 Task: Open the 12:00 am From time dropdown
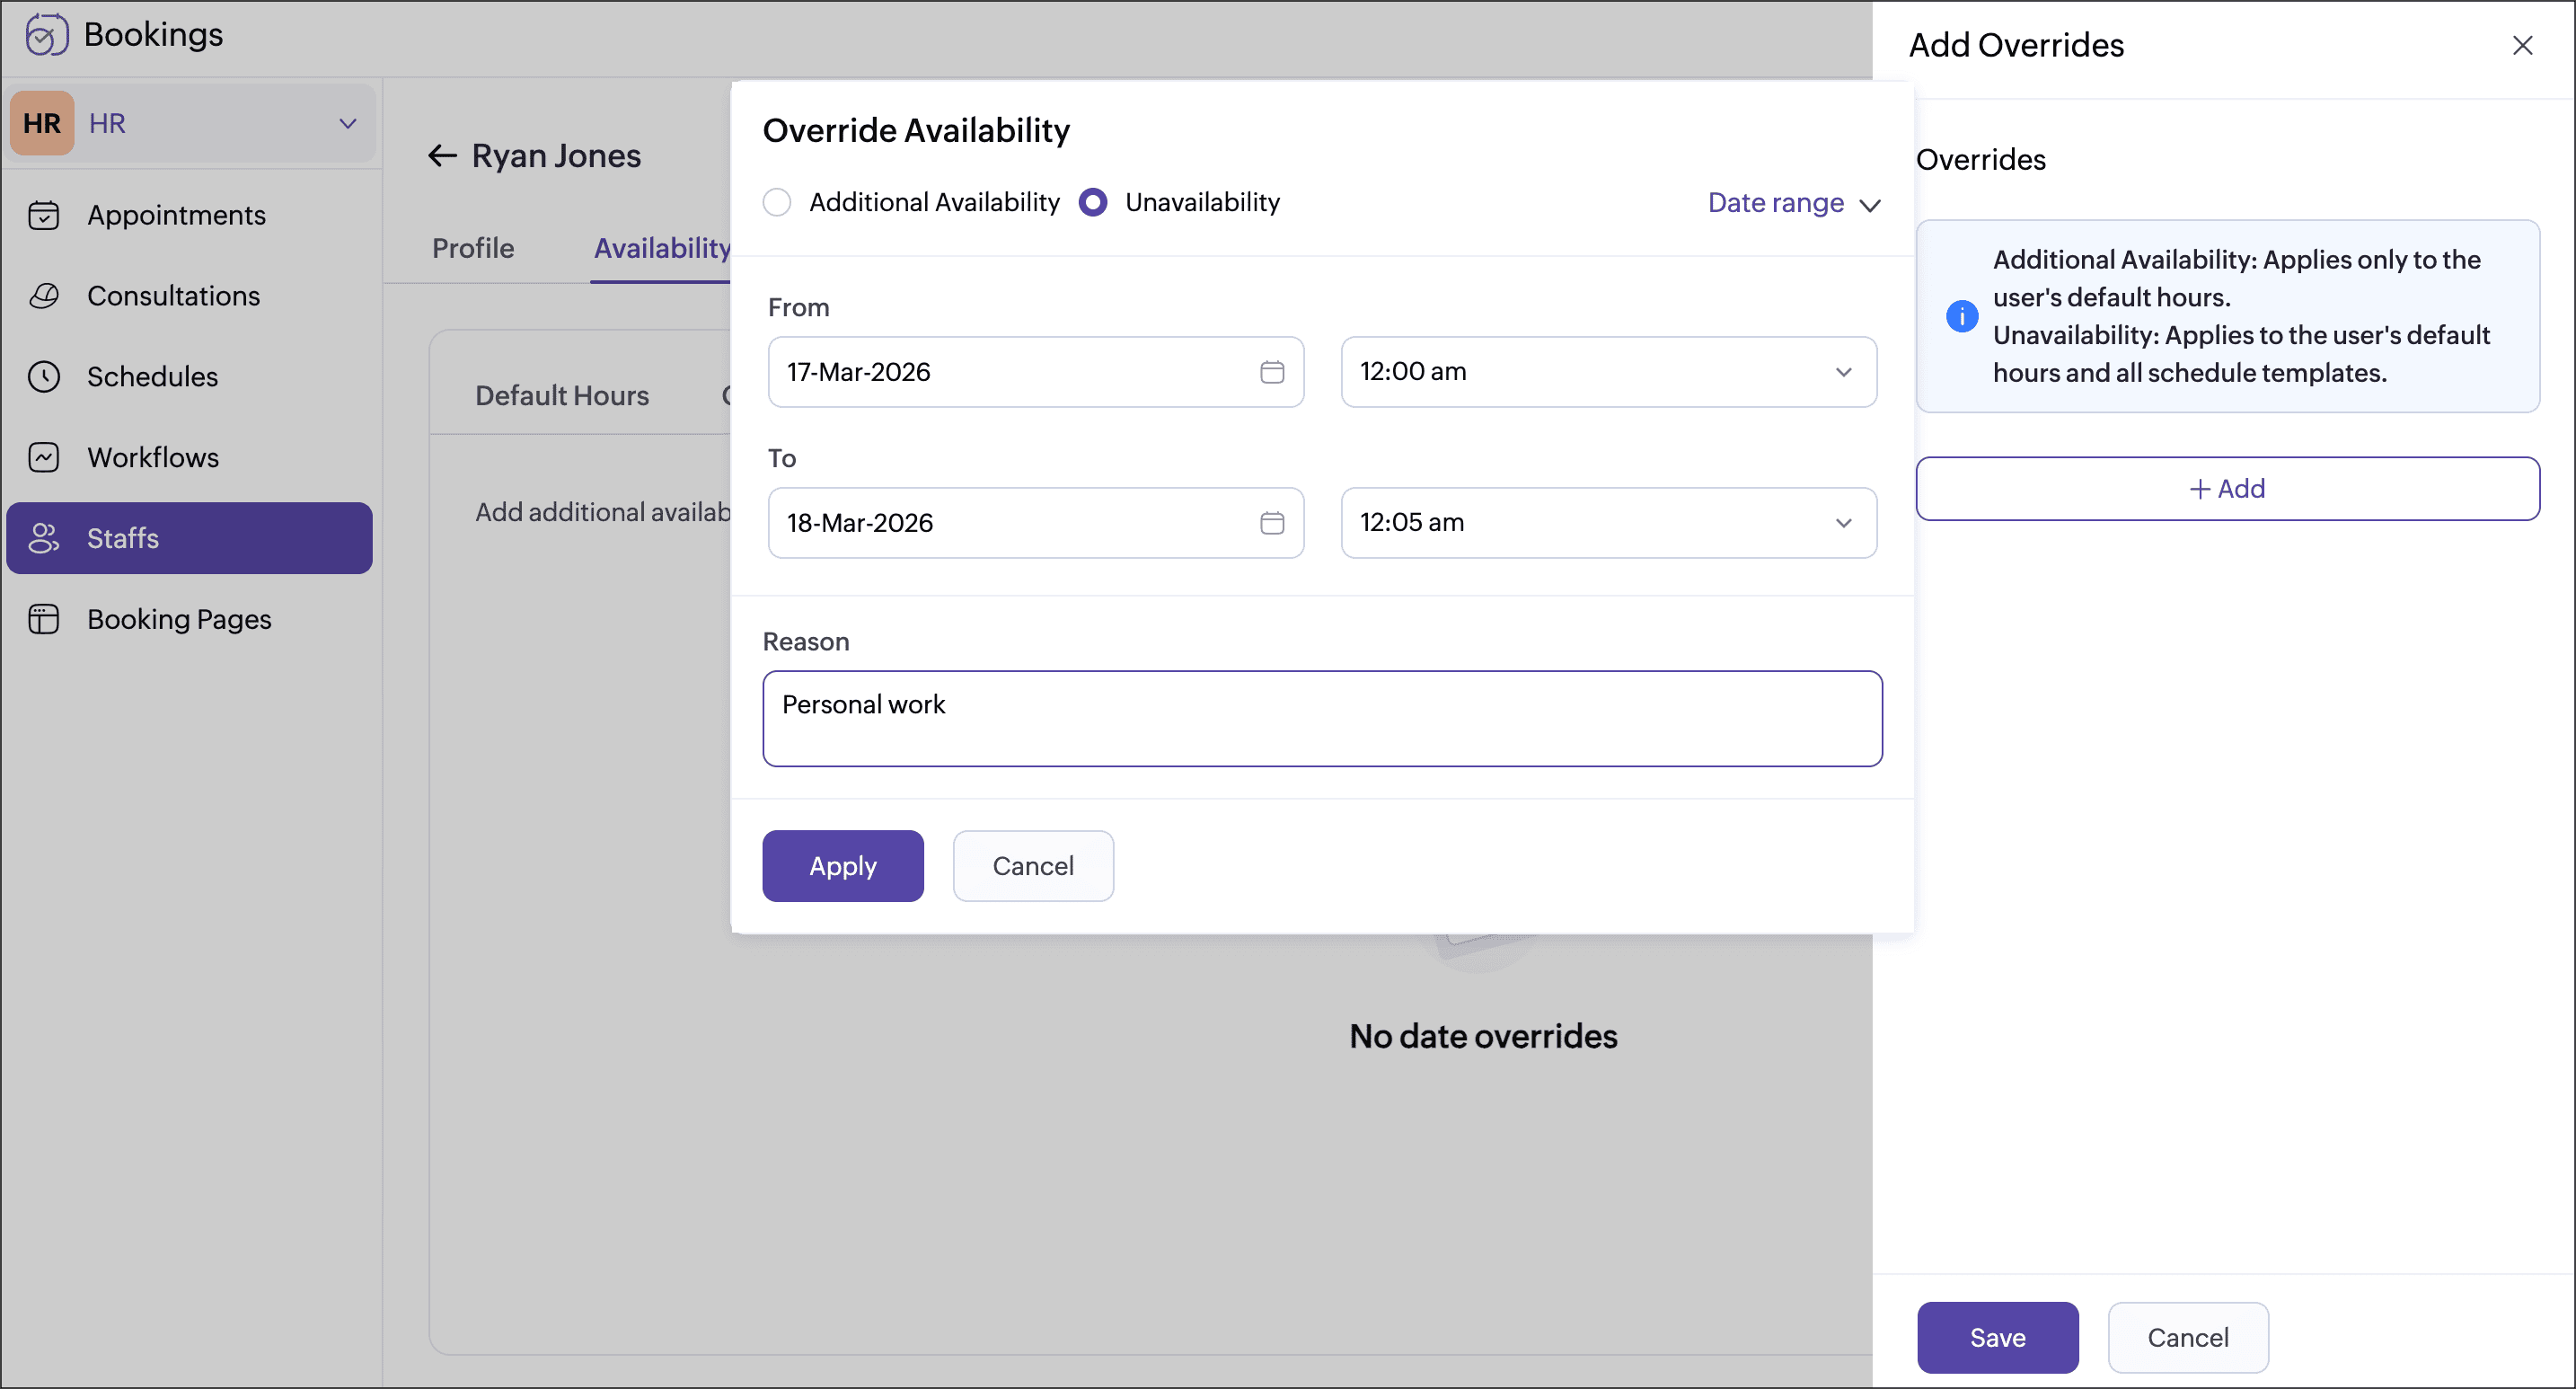1607,372
